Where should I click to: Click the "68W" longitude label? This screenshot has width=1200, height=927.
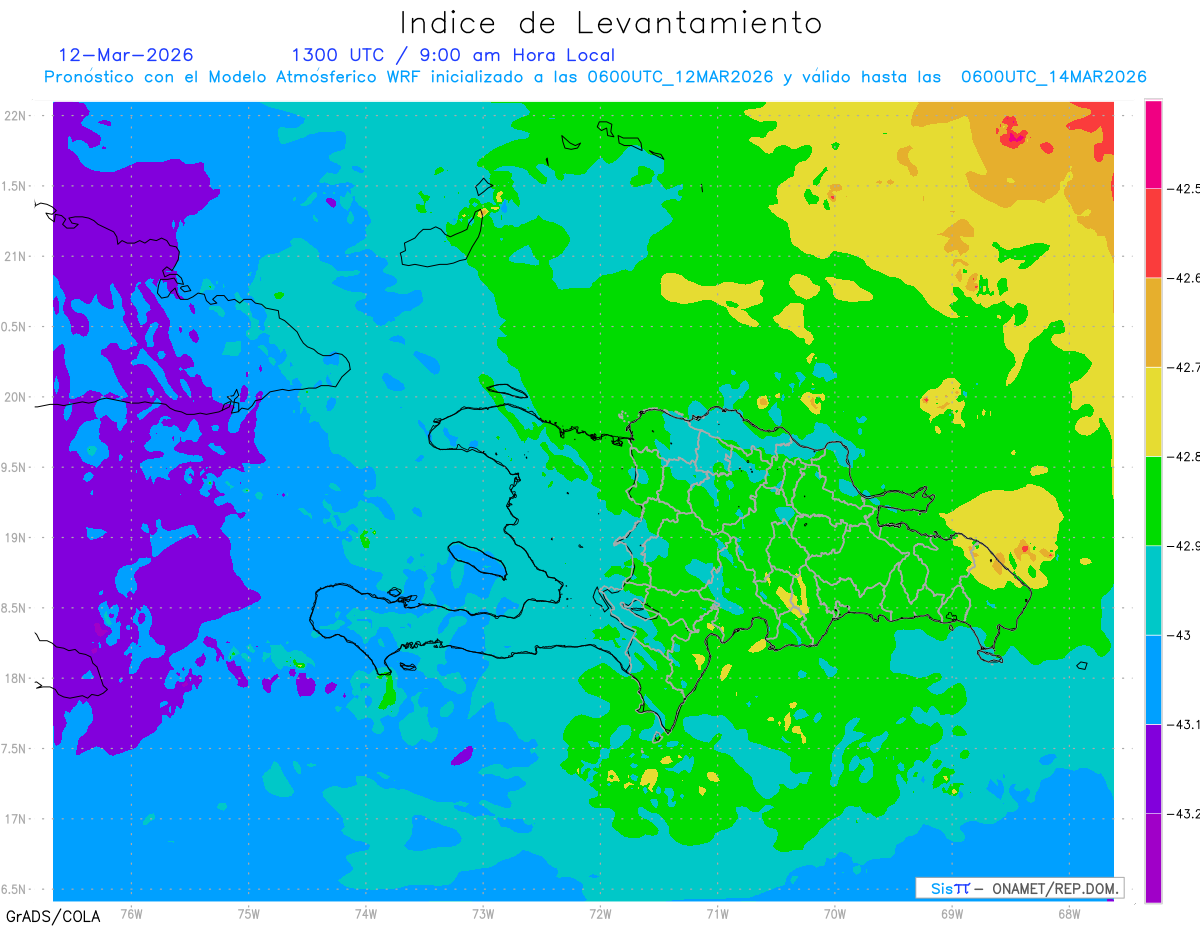pos(1068,914)
